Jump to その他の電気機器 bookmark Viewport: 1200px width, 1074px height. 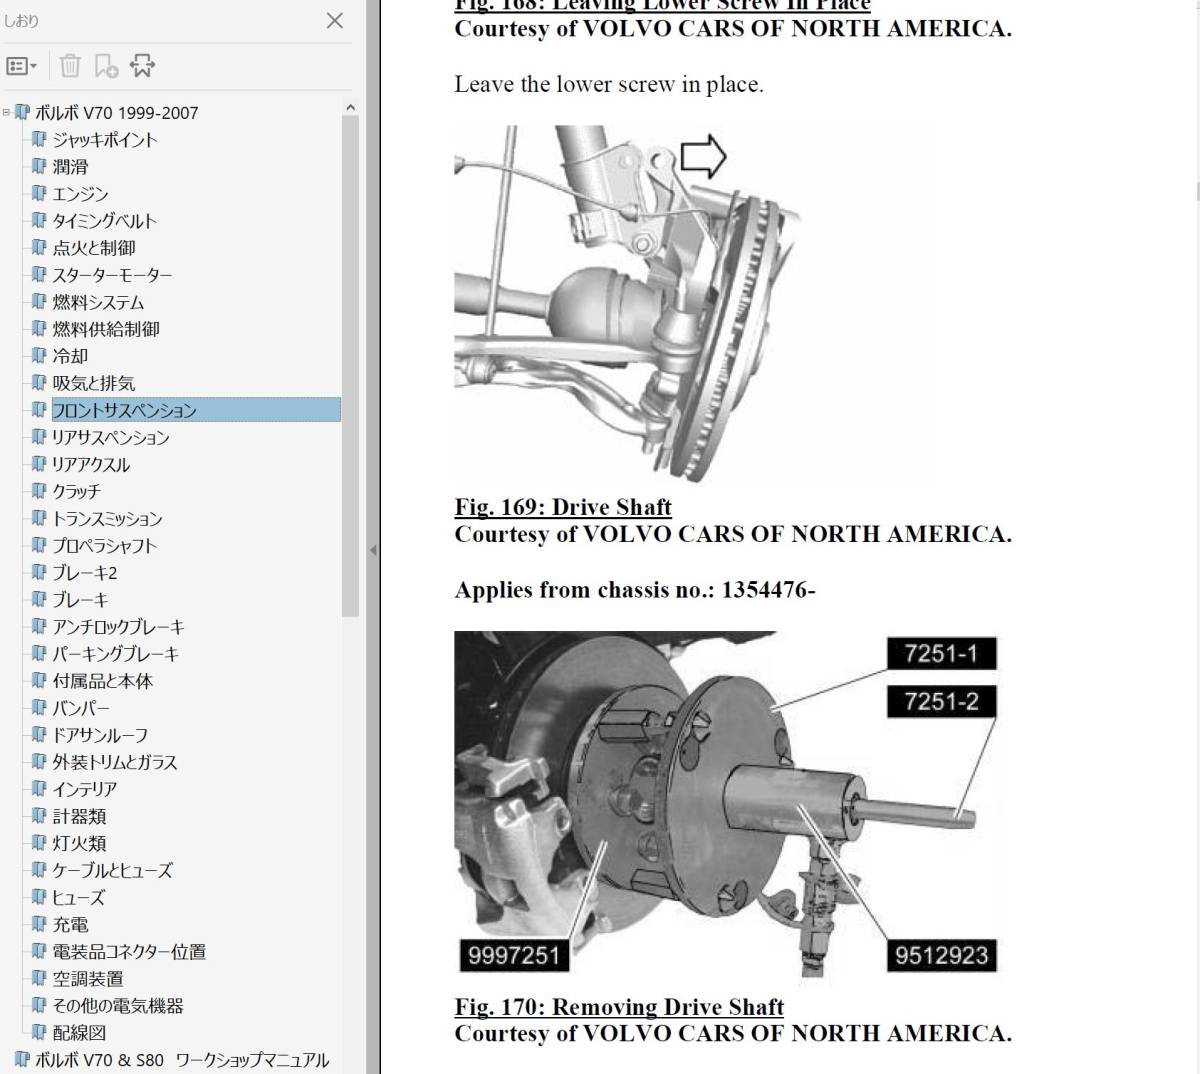click(x=118, y=1004)
